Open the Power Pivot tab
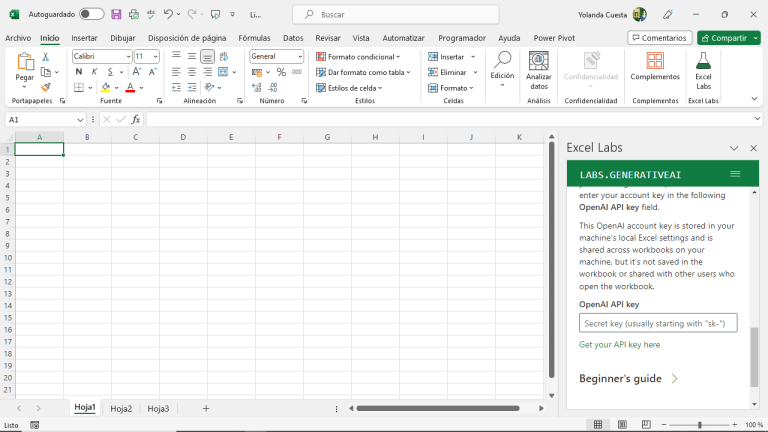Screen dimensions: 768x432 [x=554, y=38]
